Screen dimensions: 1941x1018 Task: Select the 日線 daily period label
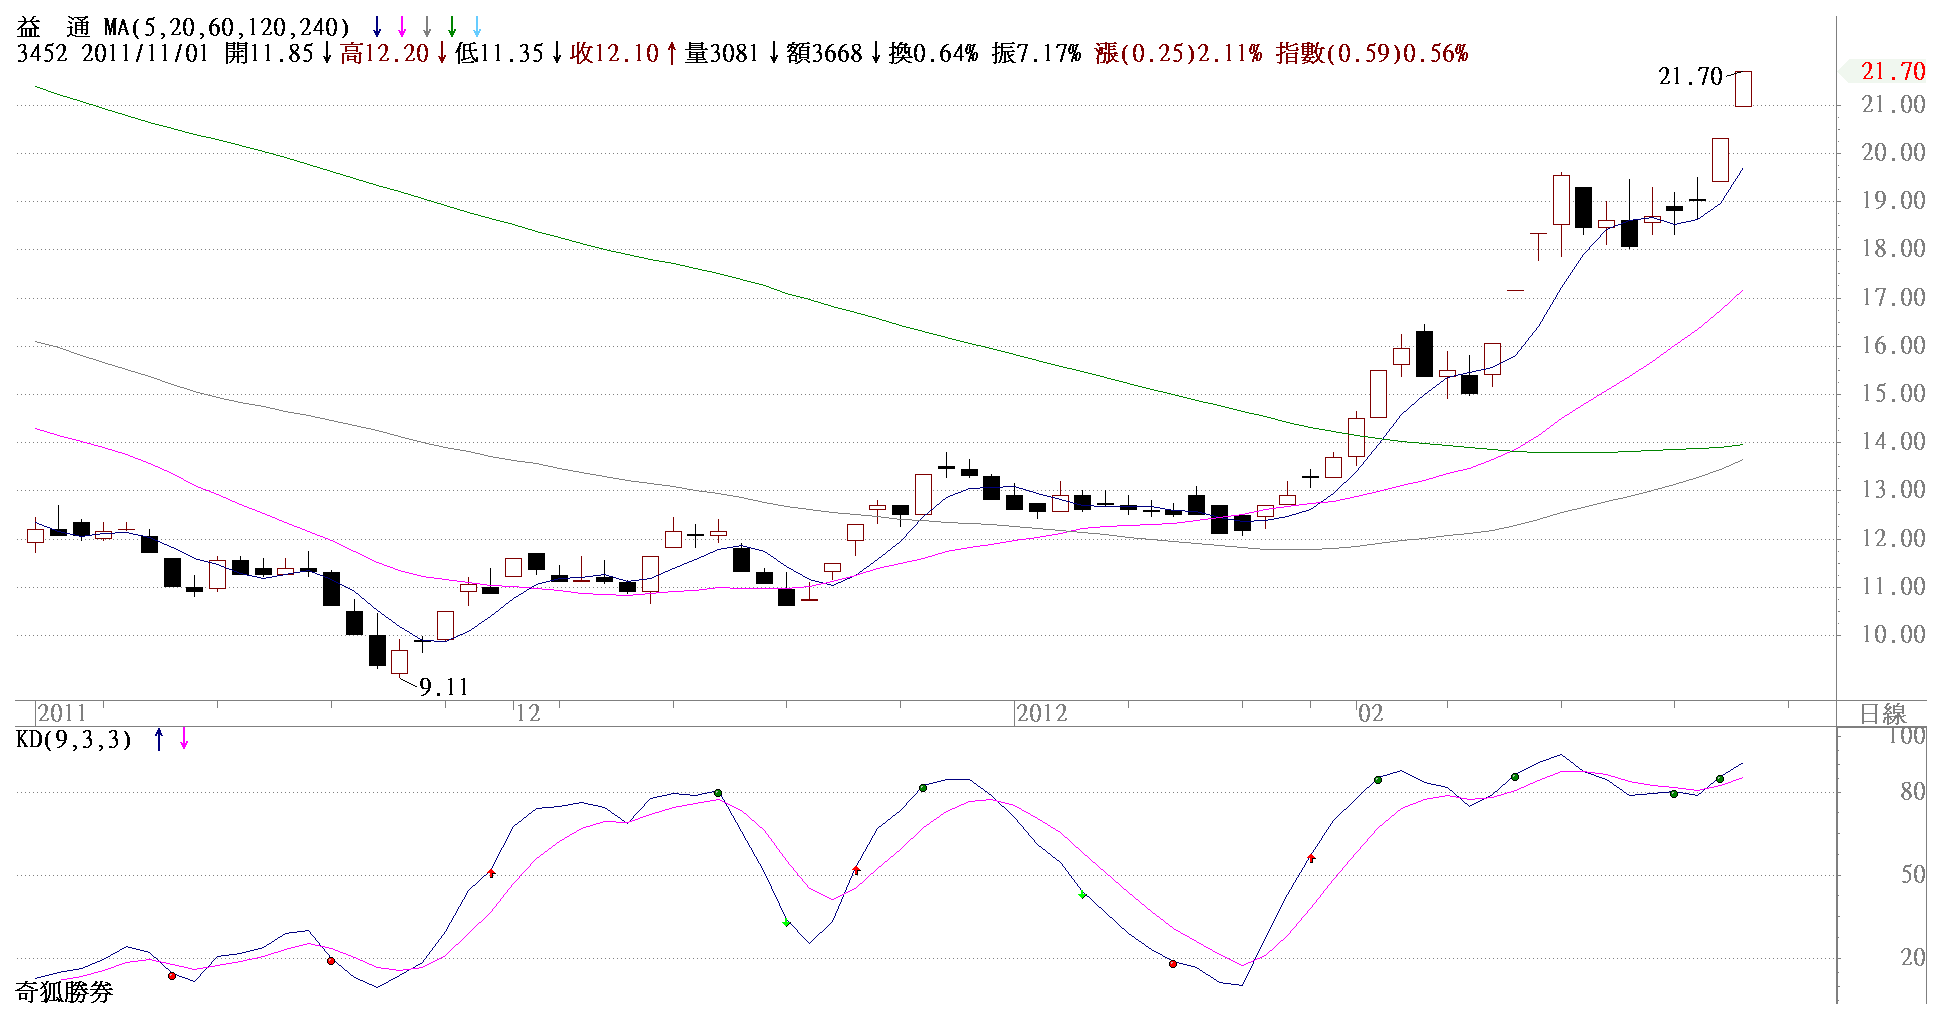click(x=1883, y=713)
